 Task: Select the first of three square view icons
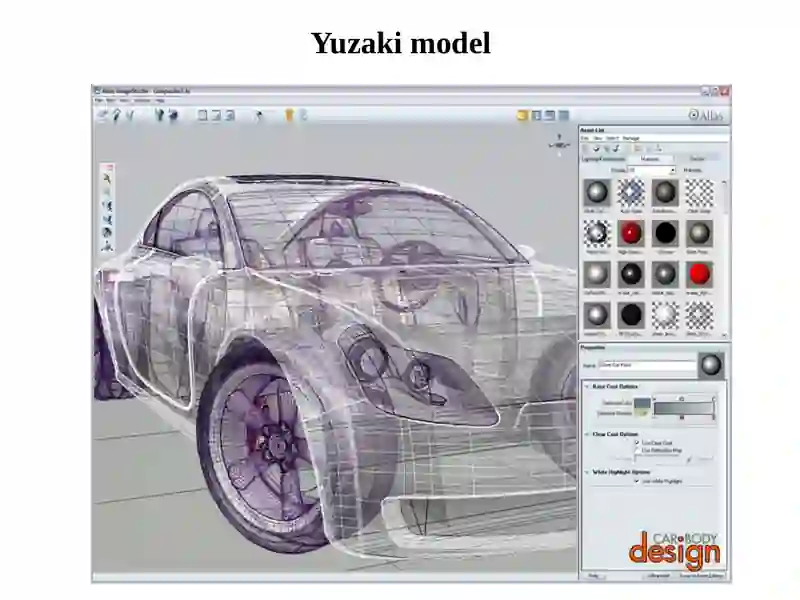tap(203, 115)
